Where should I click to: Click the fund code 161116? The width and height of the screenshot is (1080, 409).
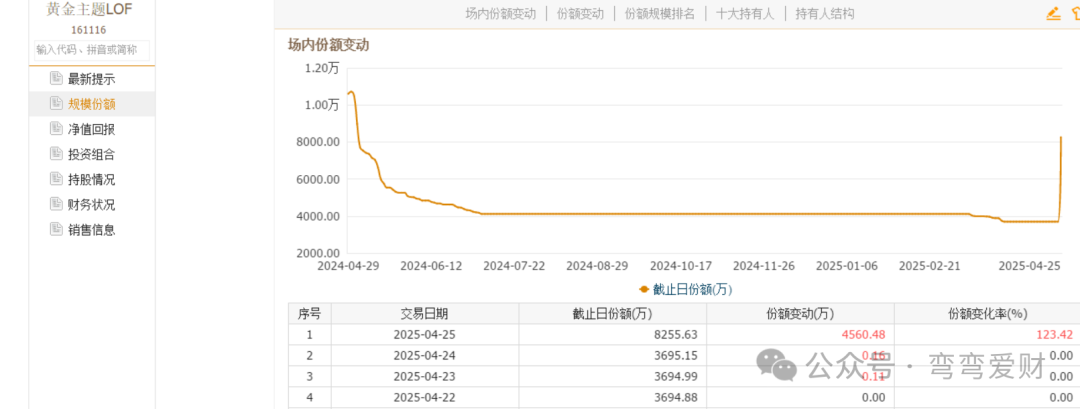point(89,30)
